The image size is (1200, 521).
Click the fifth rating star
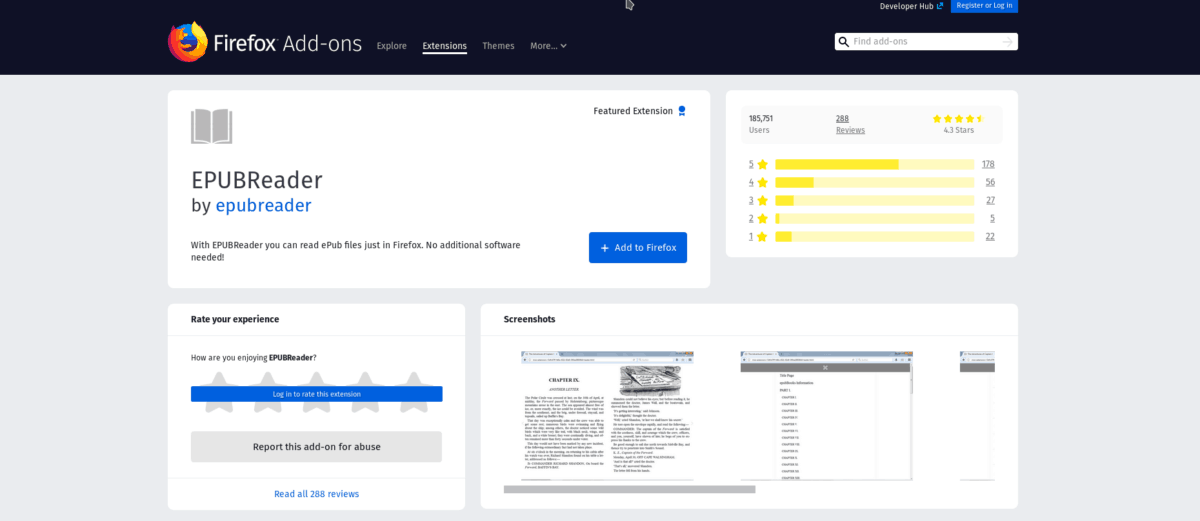(414, 382)
